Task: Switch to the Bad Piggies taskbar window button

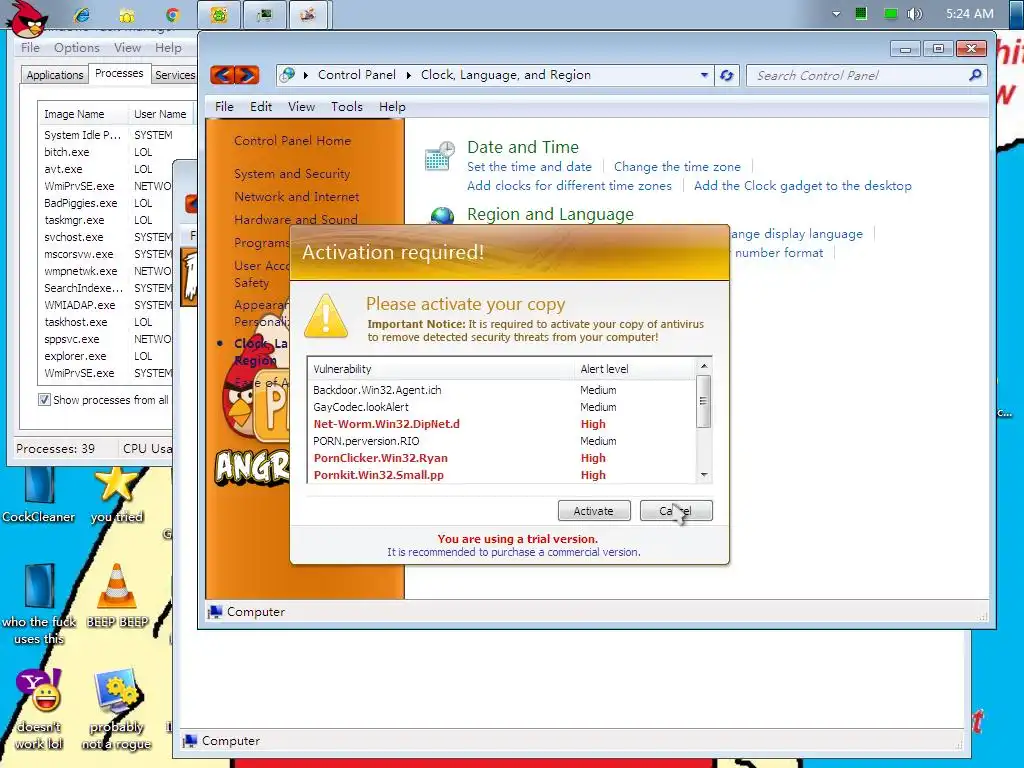Action: (218, 14)
